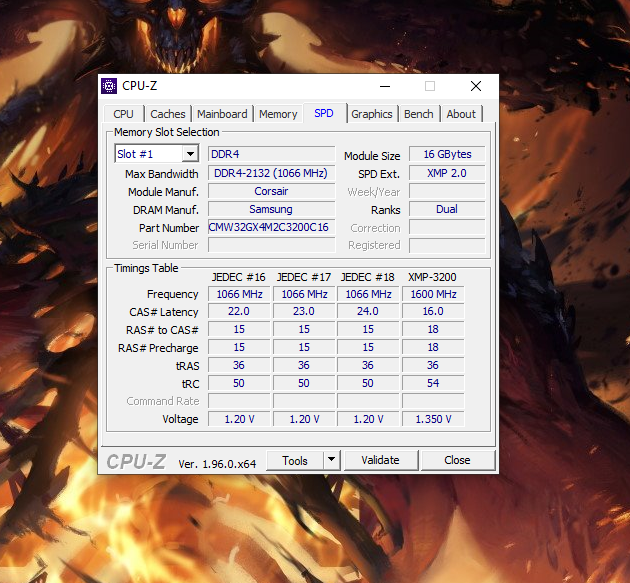Click the 16.0 XMP CAS latency cell

click(433, 311)
